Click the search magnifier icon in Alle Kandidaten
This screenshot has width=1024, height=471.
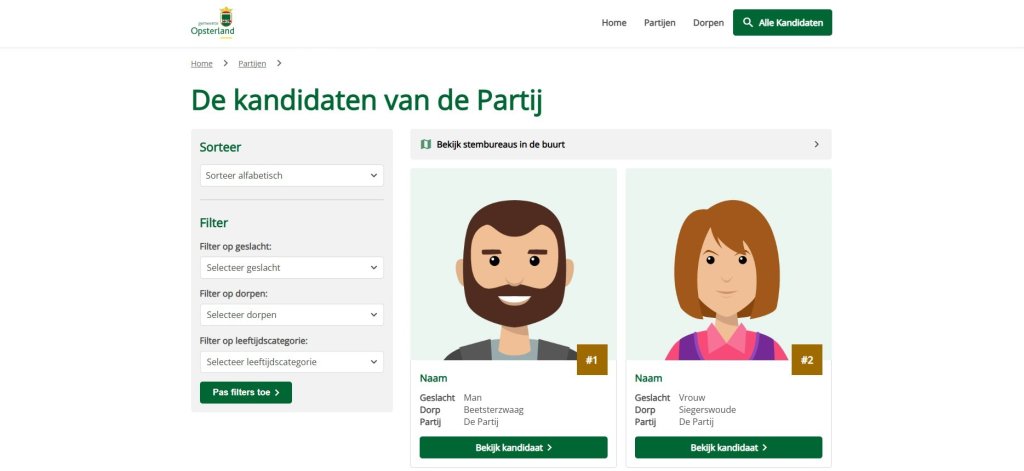pos(748,22)
